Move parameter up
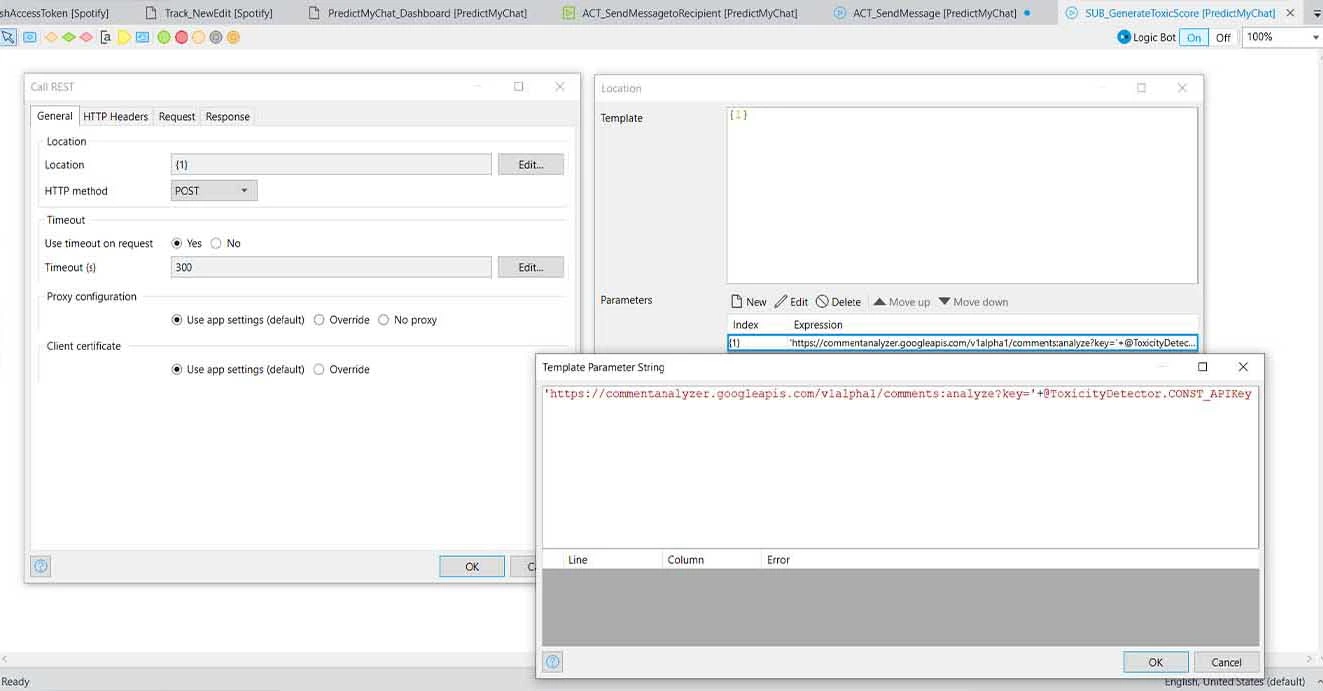1323x691 pixels. tap(901, 302)
